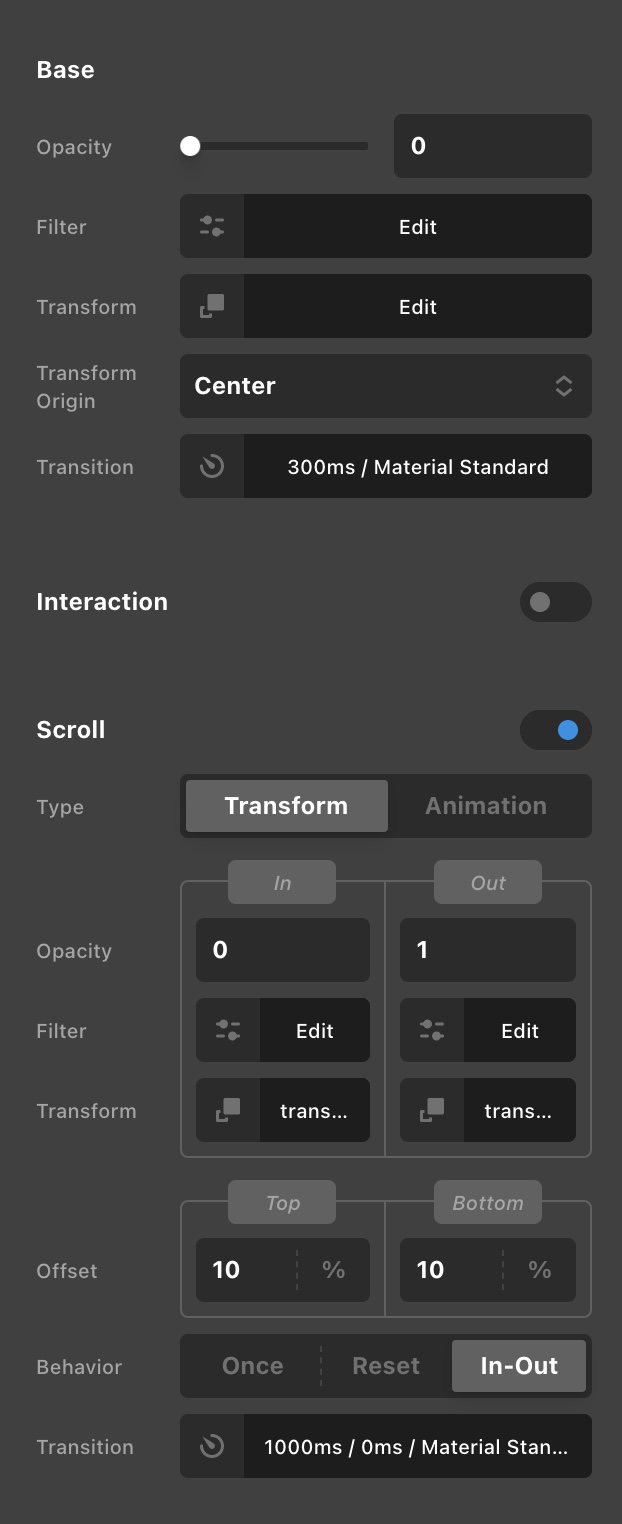
Task: Click the Scroll In filter sliders icon
Action: click(x=228, y=1030)
